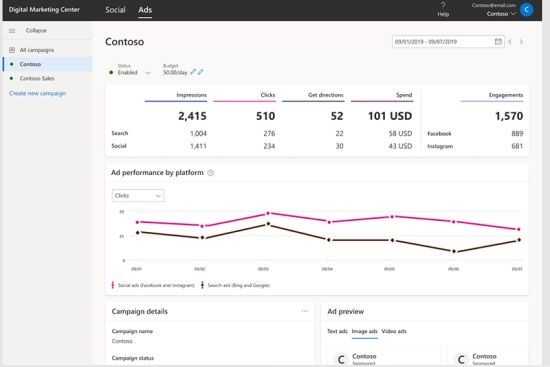Select the Impressions metric header
Image resolution: width=550 pixels, height=367 pixels.
click(192, 95)
